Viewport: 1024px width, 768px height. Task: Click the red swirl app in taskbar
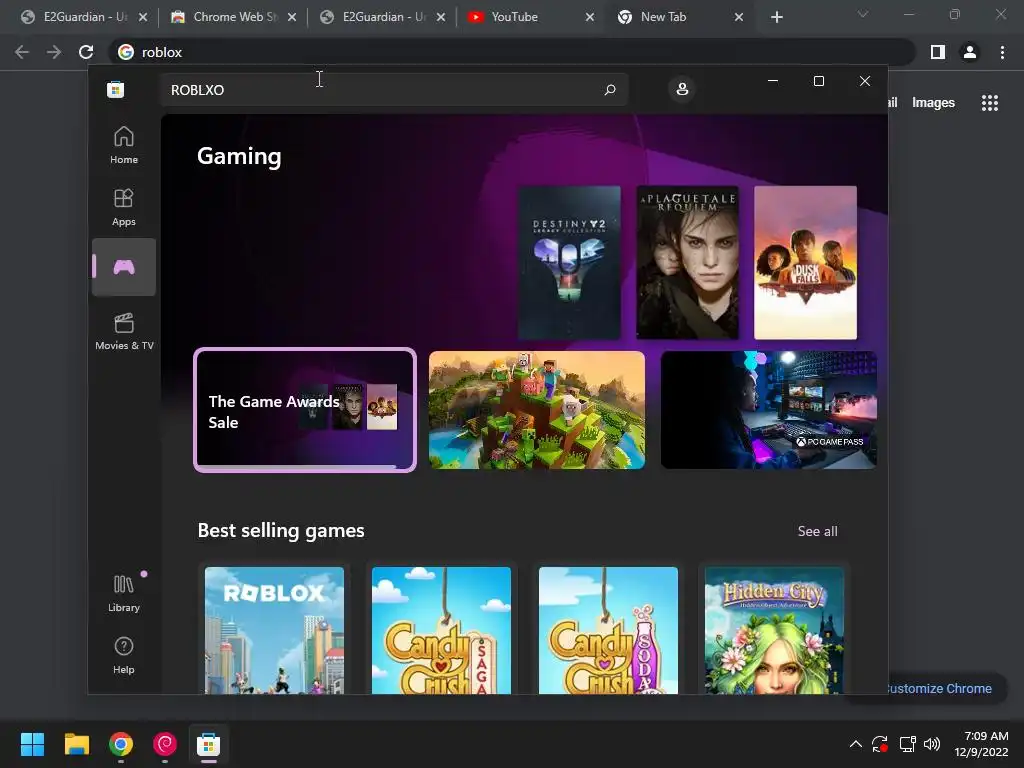pyautogui.click(x=165, y=744)
